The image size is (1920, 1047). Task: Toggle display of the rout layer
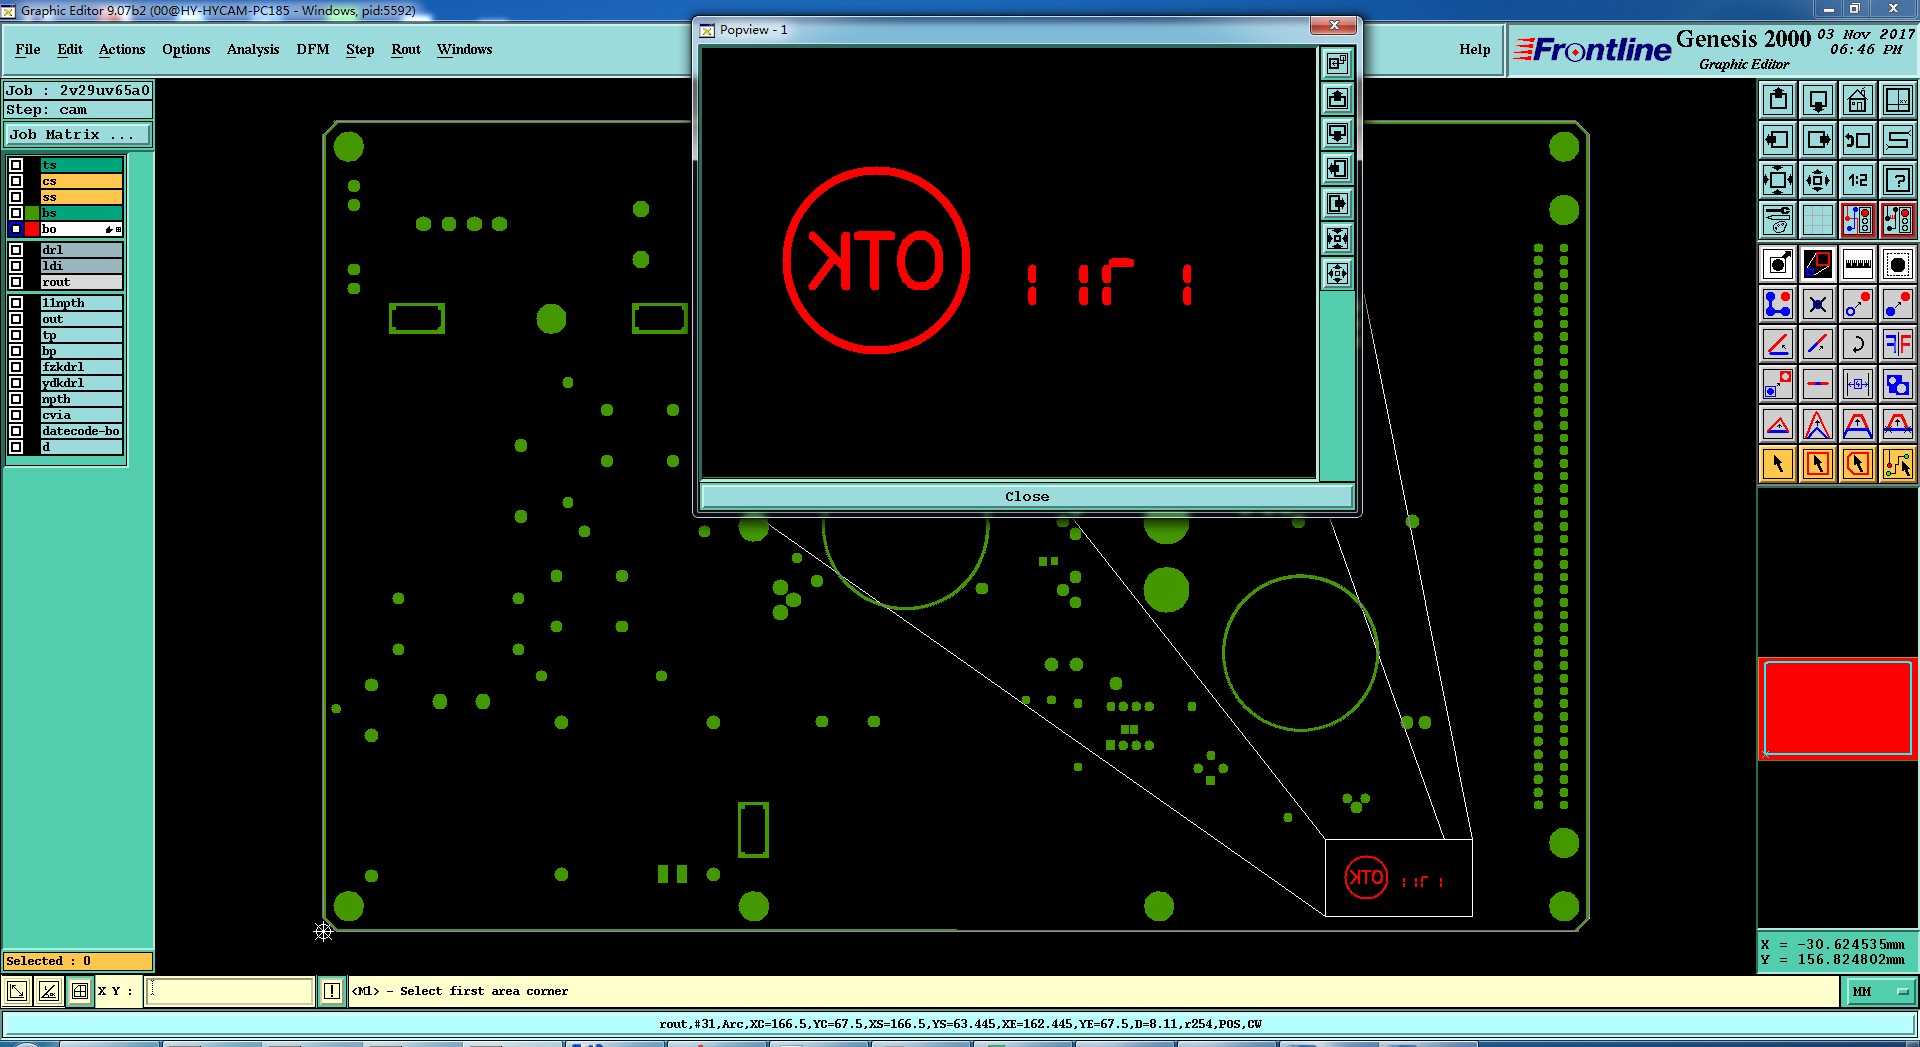click(x=16, y=282)
